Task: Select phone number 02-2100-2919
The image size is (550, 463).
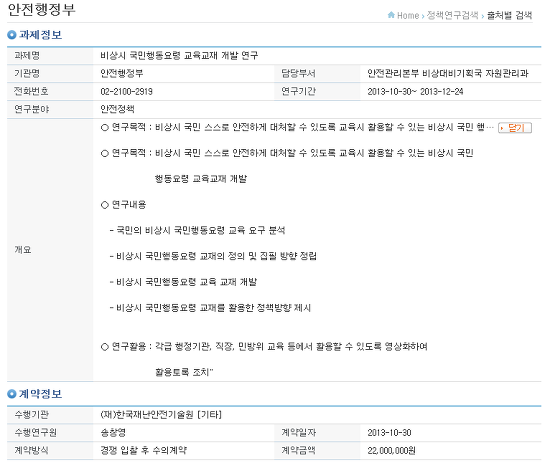Action: [x=126, y=92]
